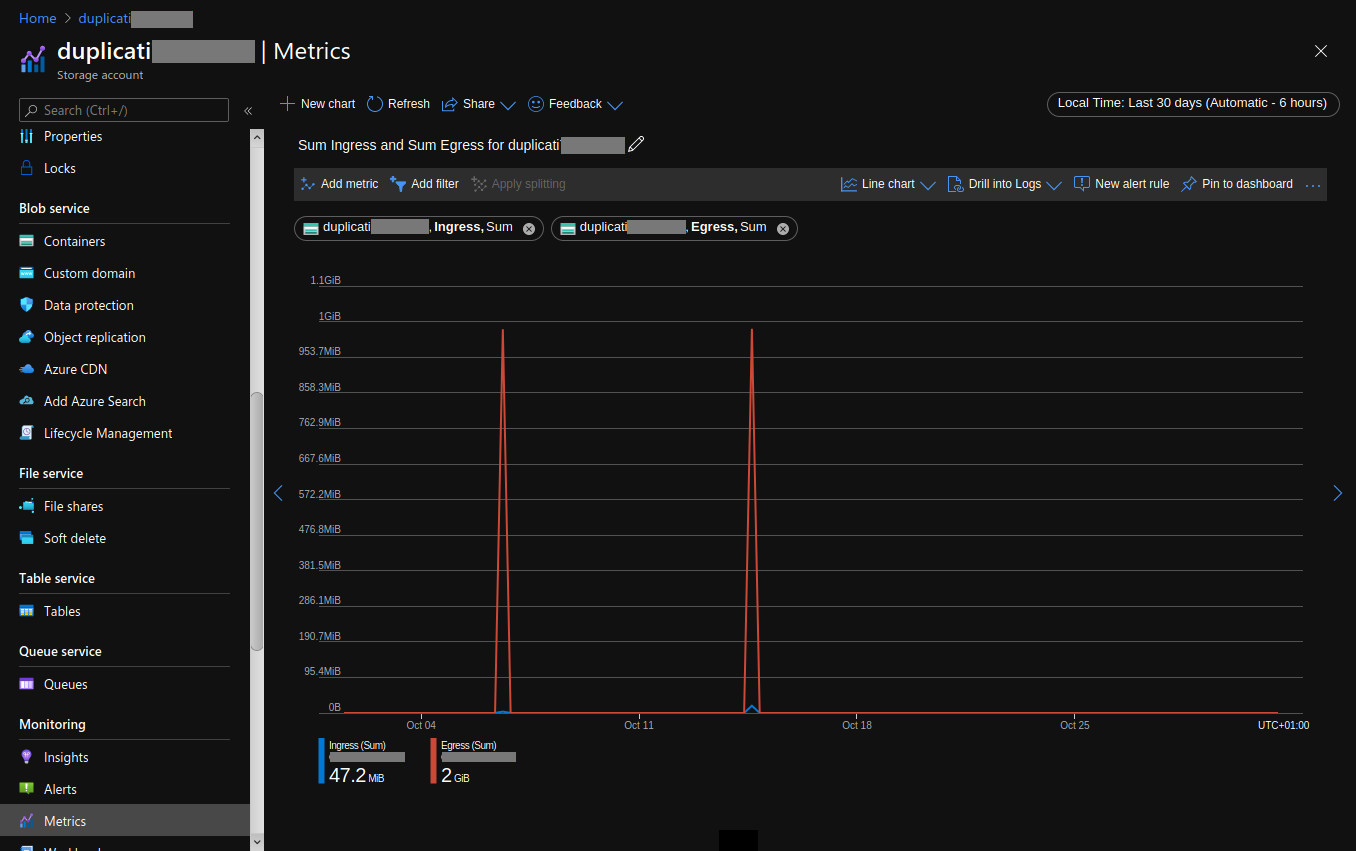This screenshot has height=851, width=1356.
Task: Click the sidebar scrollbar up arrow
Action: pos(257,136)
